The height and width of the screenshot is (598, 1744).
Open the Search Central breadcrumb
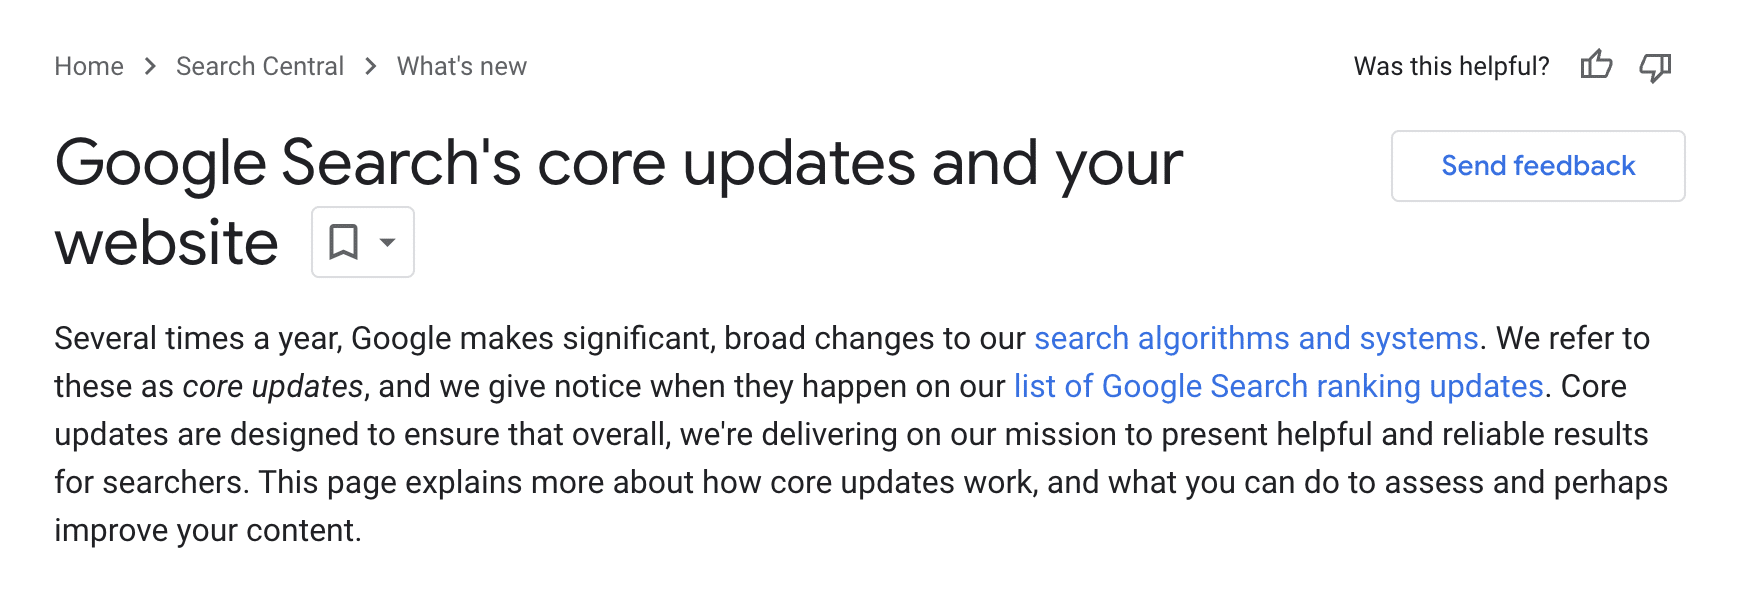[260, 66]
